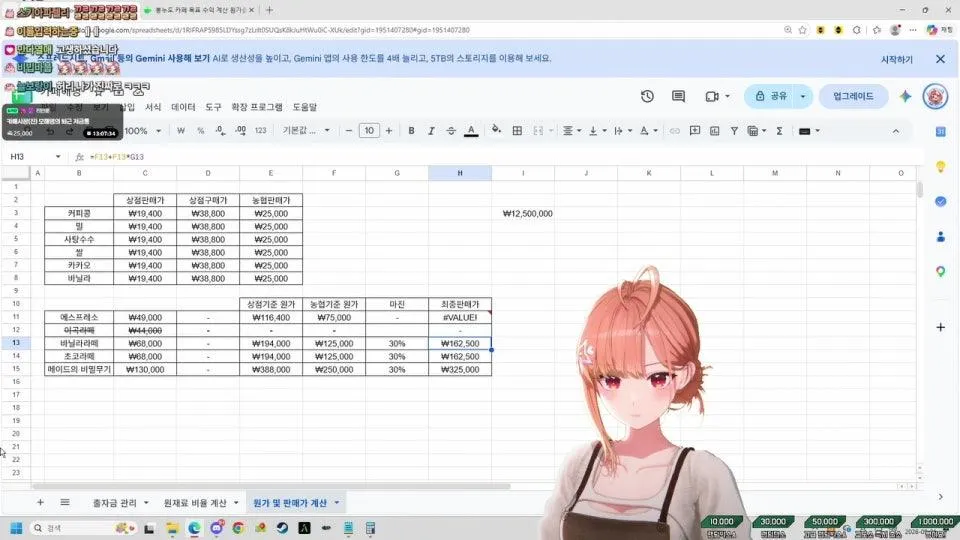Open the Windows Start menu

(17, 528)
